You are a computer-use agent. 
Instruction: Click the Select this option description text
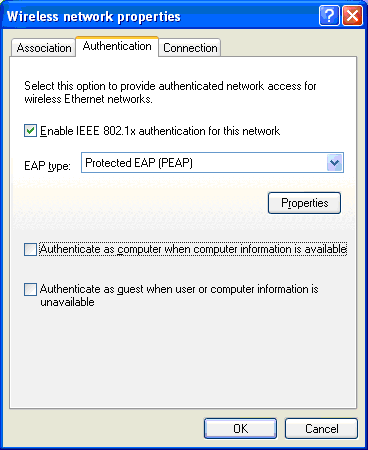tap(170, 92)
